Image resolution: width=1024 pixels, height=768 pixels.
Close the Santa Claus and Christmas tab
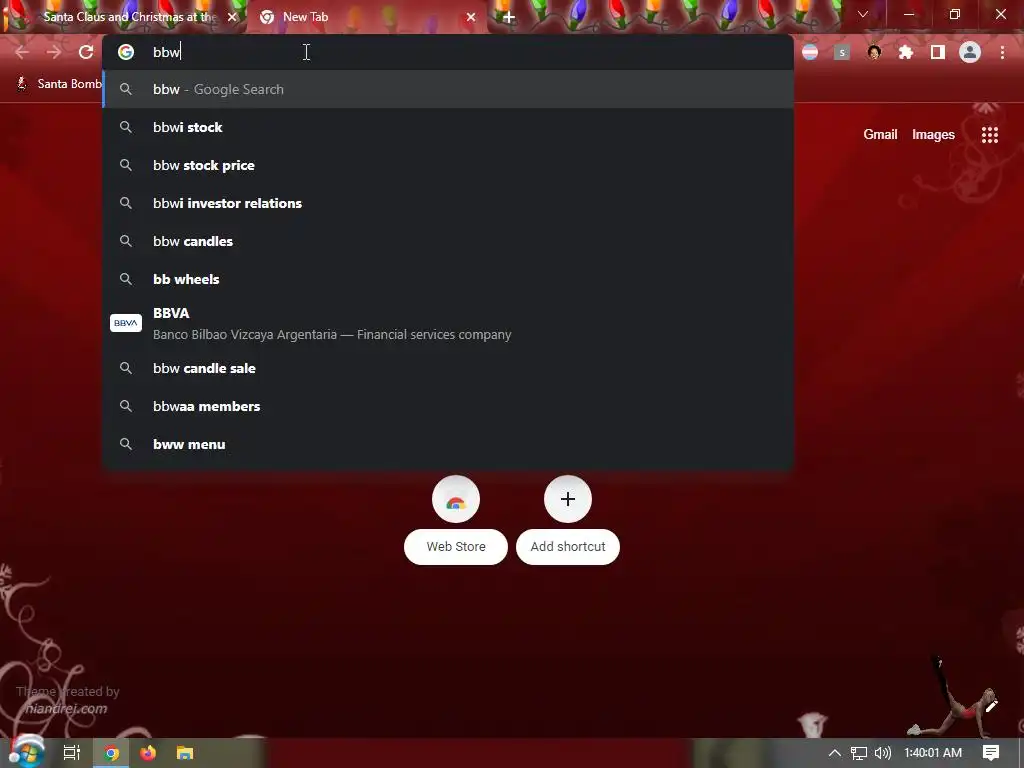click(232, 17)
